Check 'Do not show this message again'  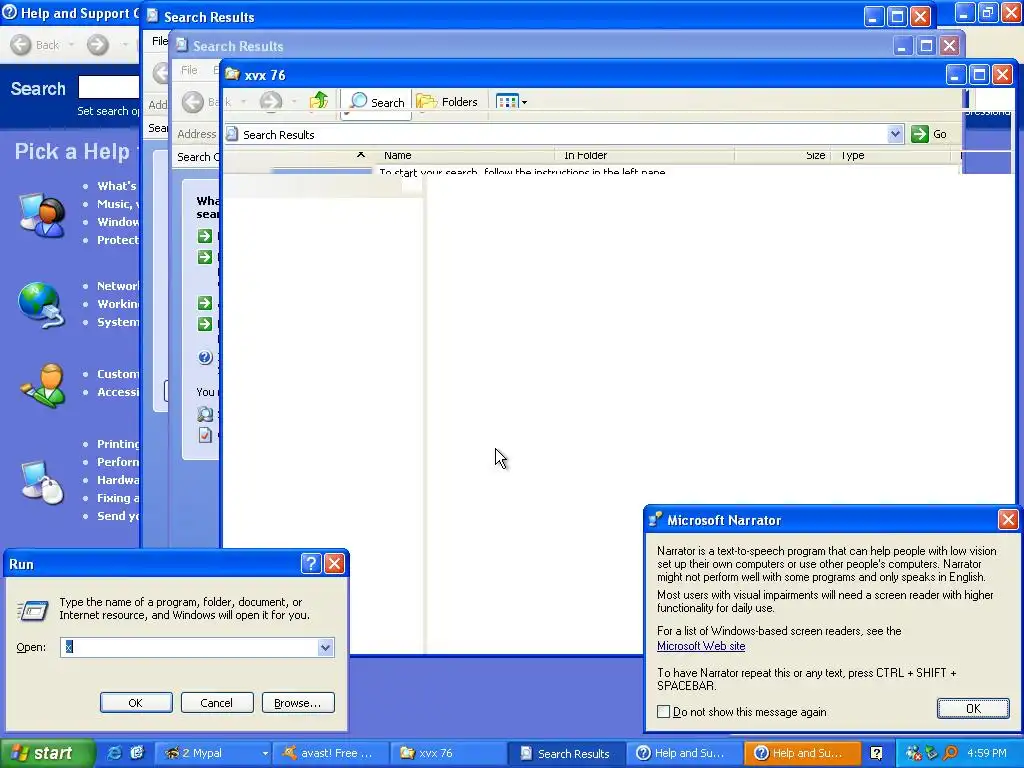point(664,712)
